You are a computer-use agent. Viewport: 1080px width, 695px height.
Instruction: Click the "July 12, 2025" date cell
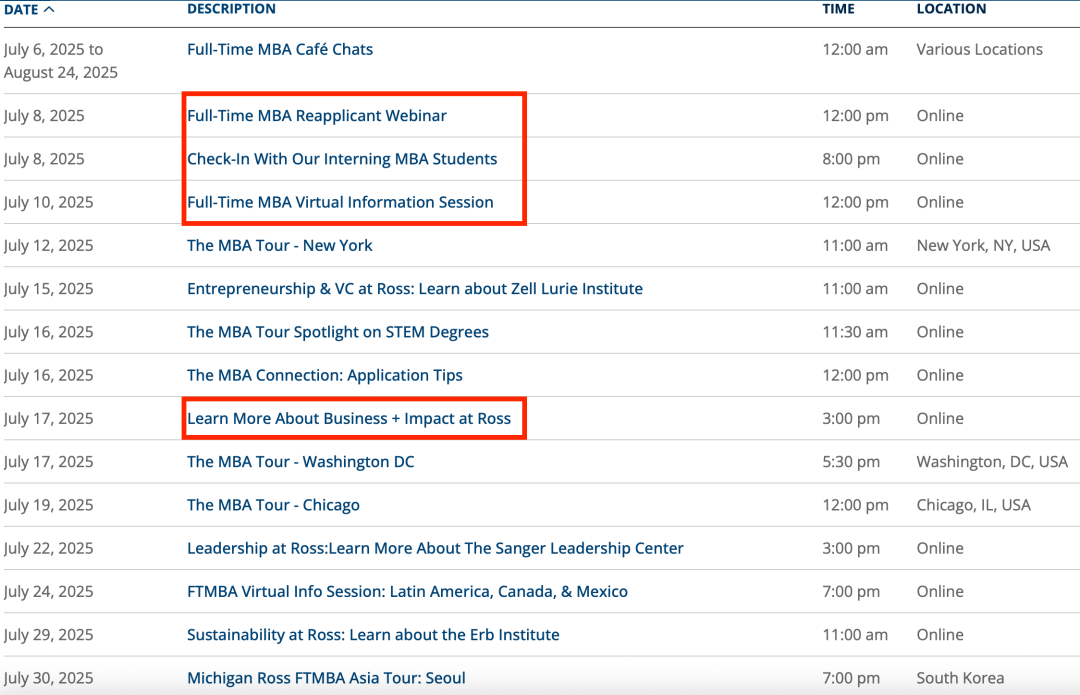(x=48, y=246)
